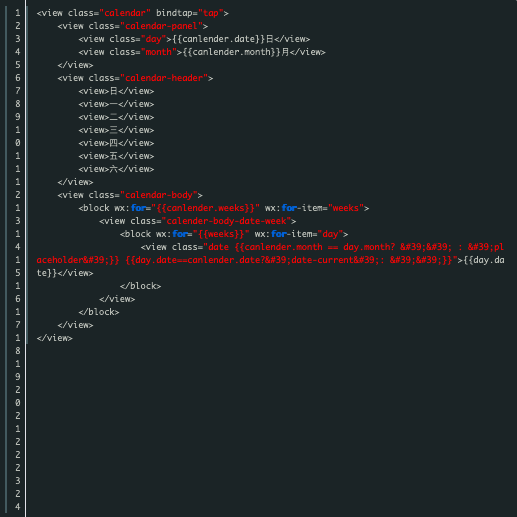517x517 pixels.
Task: Click the <view>四</view> header line
Action: coord(116,143)
